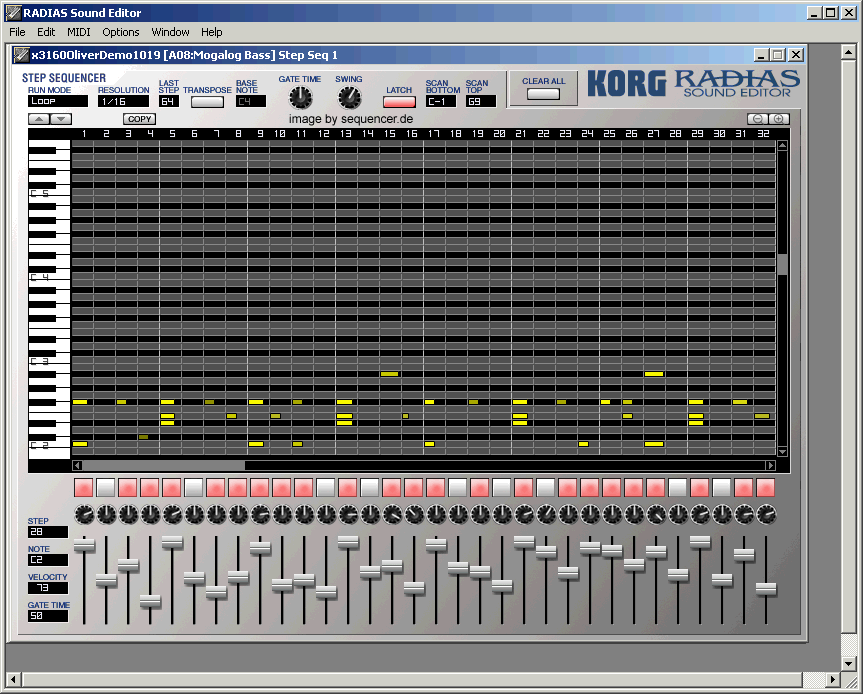The height and width of the screenshot is (694, 863).
Task: Click the Base Note C4 field
Action: [251, 101]
